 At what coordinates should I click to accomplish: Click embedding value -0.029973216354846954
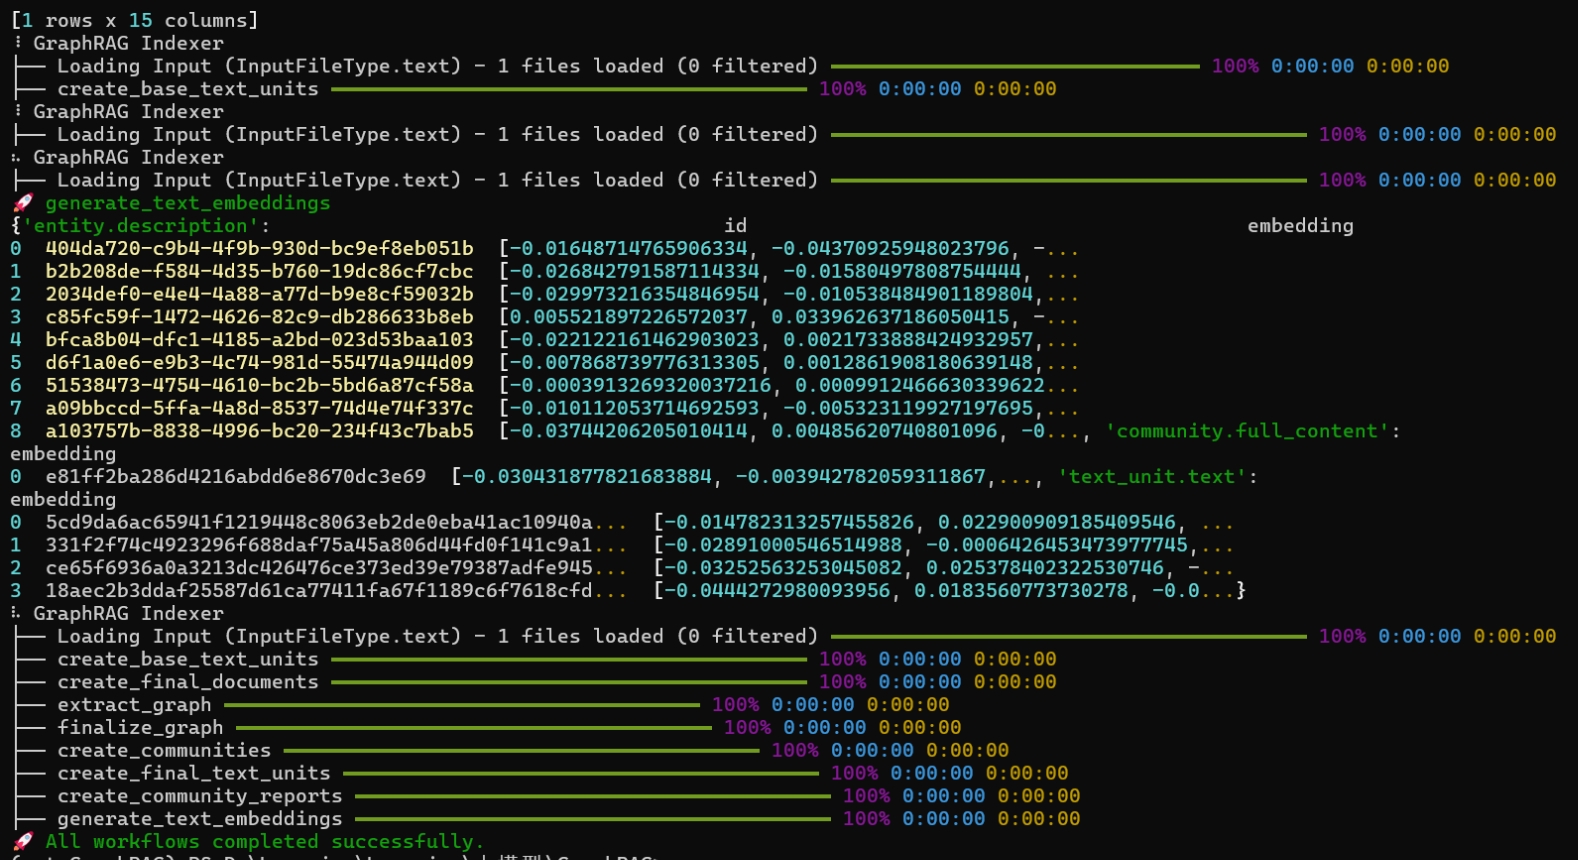tap(634, 294)
